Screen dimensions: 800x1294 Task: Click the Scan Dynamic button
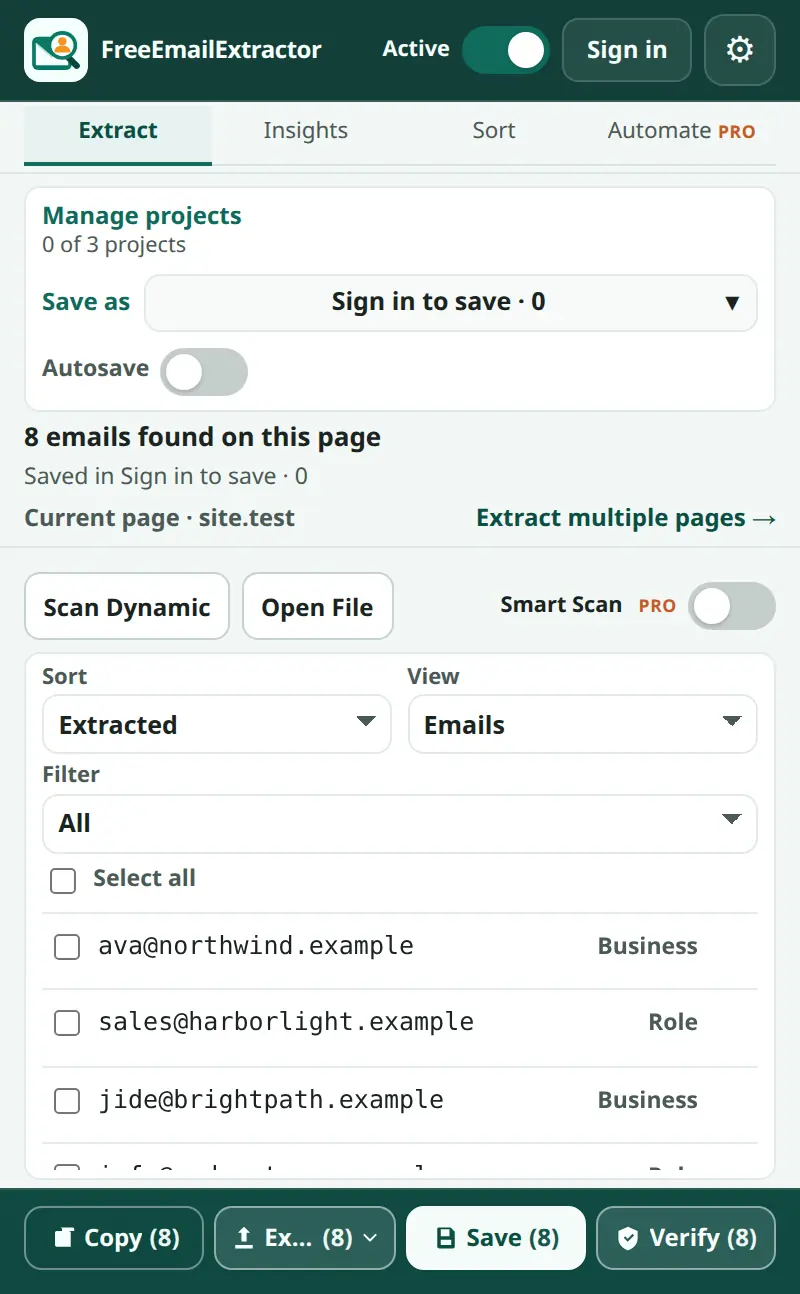click(127, 606)
